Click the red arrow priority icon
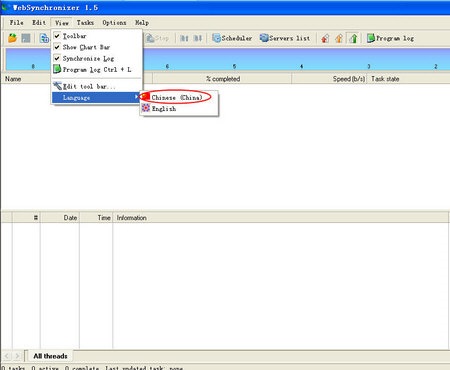The width and height of the screenshot is (450, 370). (325, 38)
